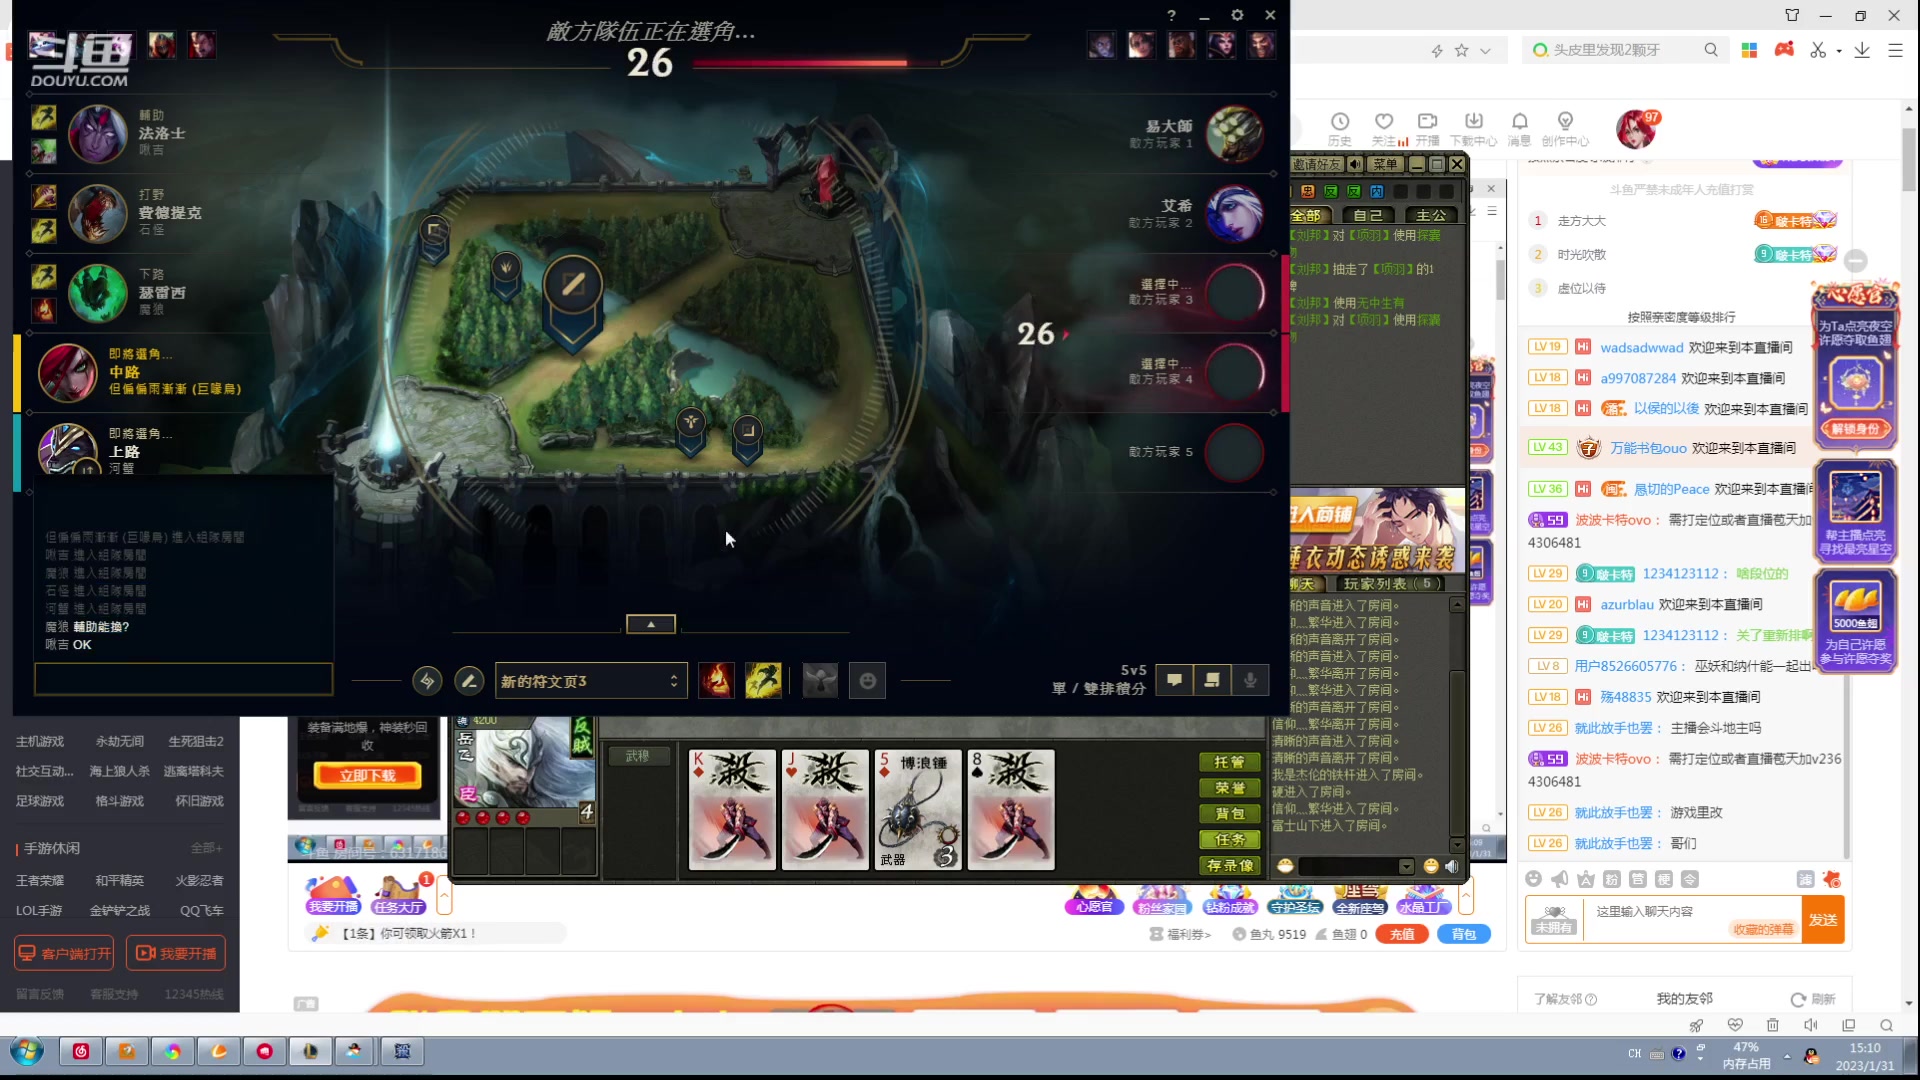
Task: Open the LoL client help question mark
Action: [1171, 15]
